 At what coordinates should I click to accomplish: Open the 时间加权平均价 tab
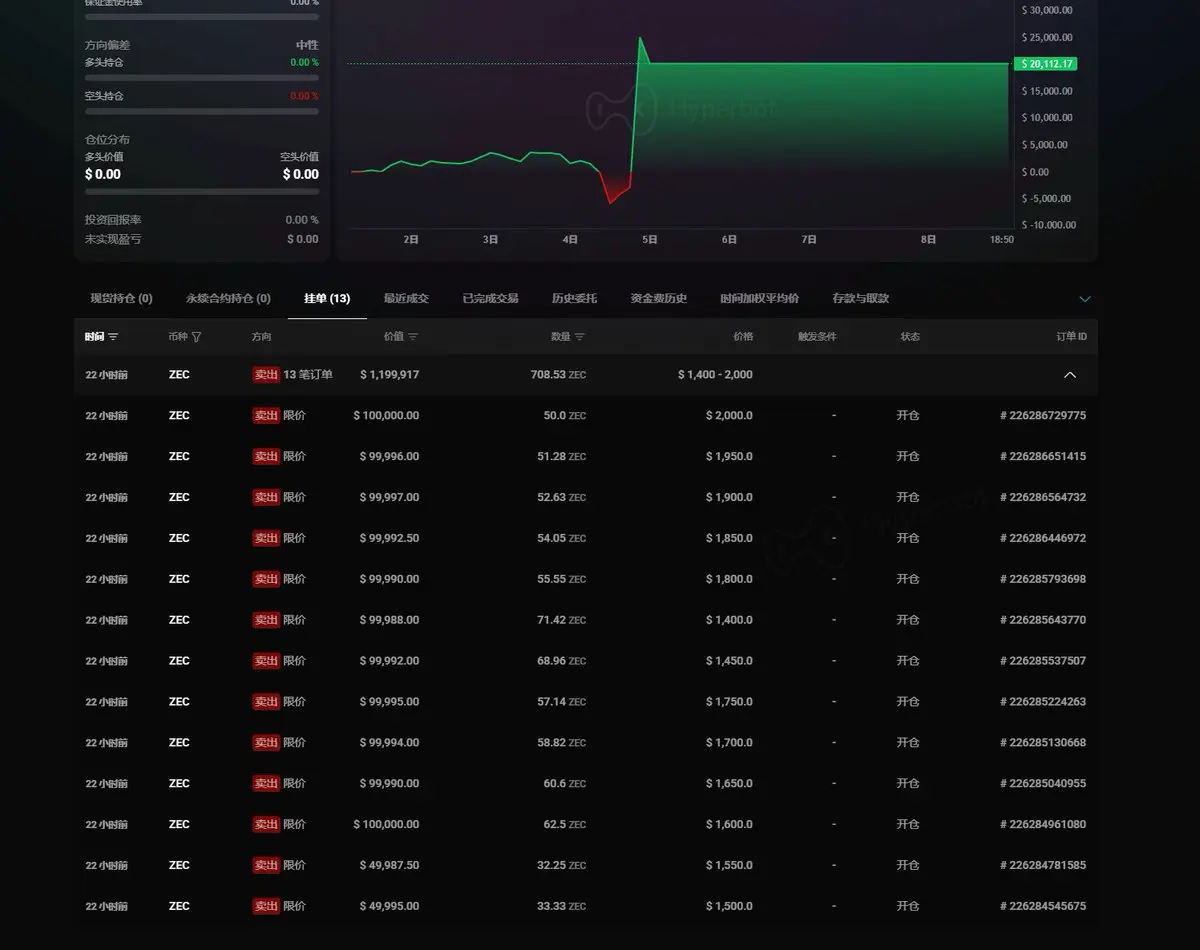[x=759, y=298]
